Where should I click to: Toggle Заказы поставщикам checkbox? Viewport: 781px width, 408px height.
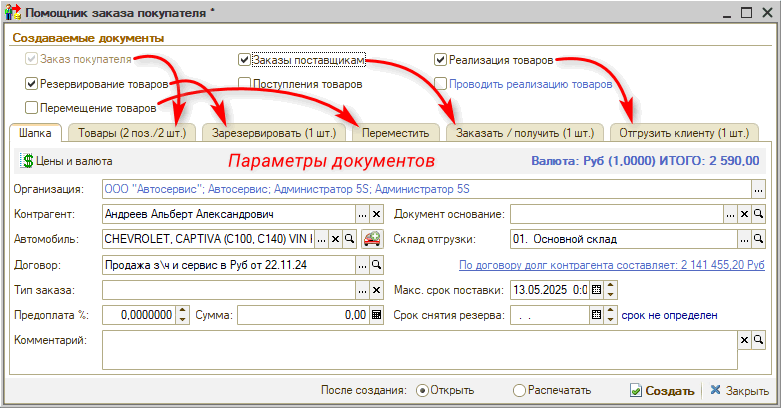coord(244,60)
